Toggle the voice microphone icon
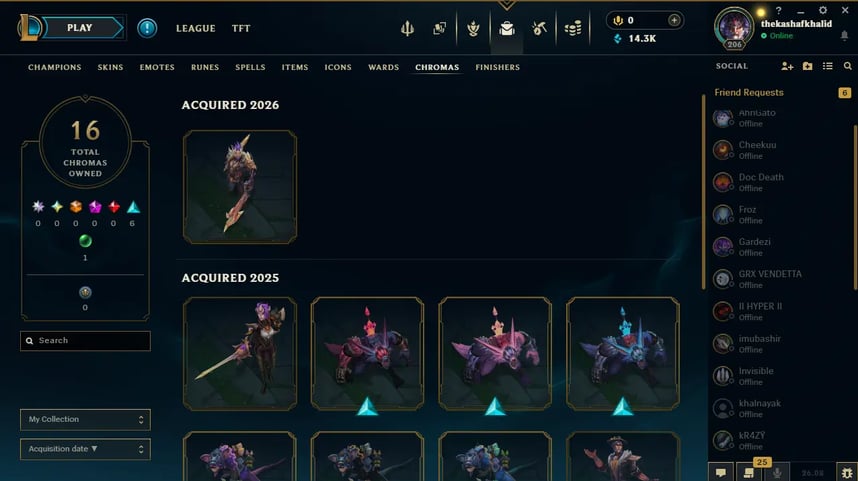 pyautogui.click(x=776, y=472)
